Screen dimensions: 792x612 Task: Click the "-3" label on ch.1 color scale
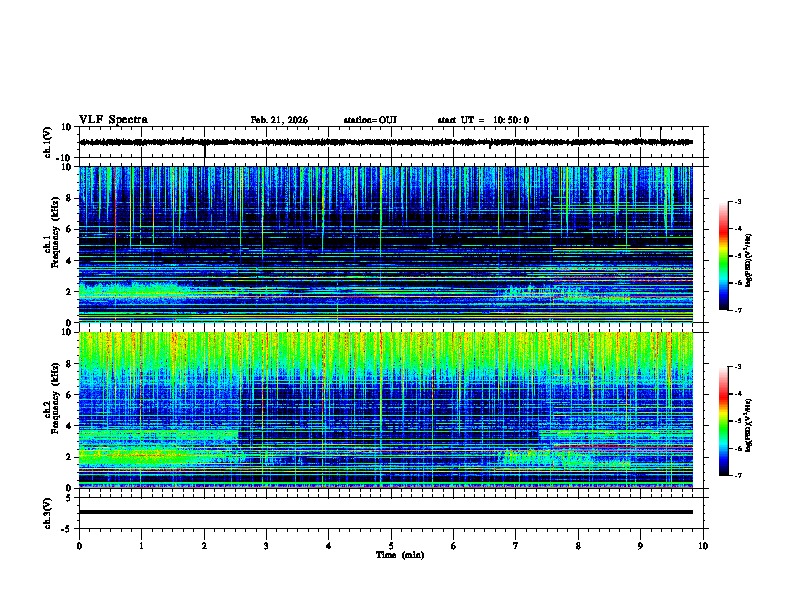[x=737, y=202]
